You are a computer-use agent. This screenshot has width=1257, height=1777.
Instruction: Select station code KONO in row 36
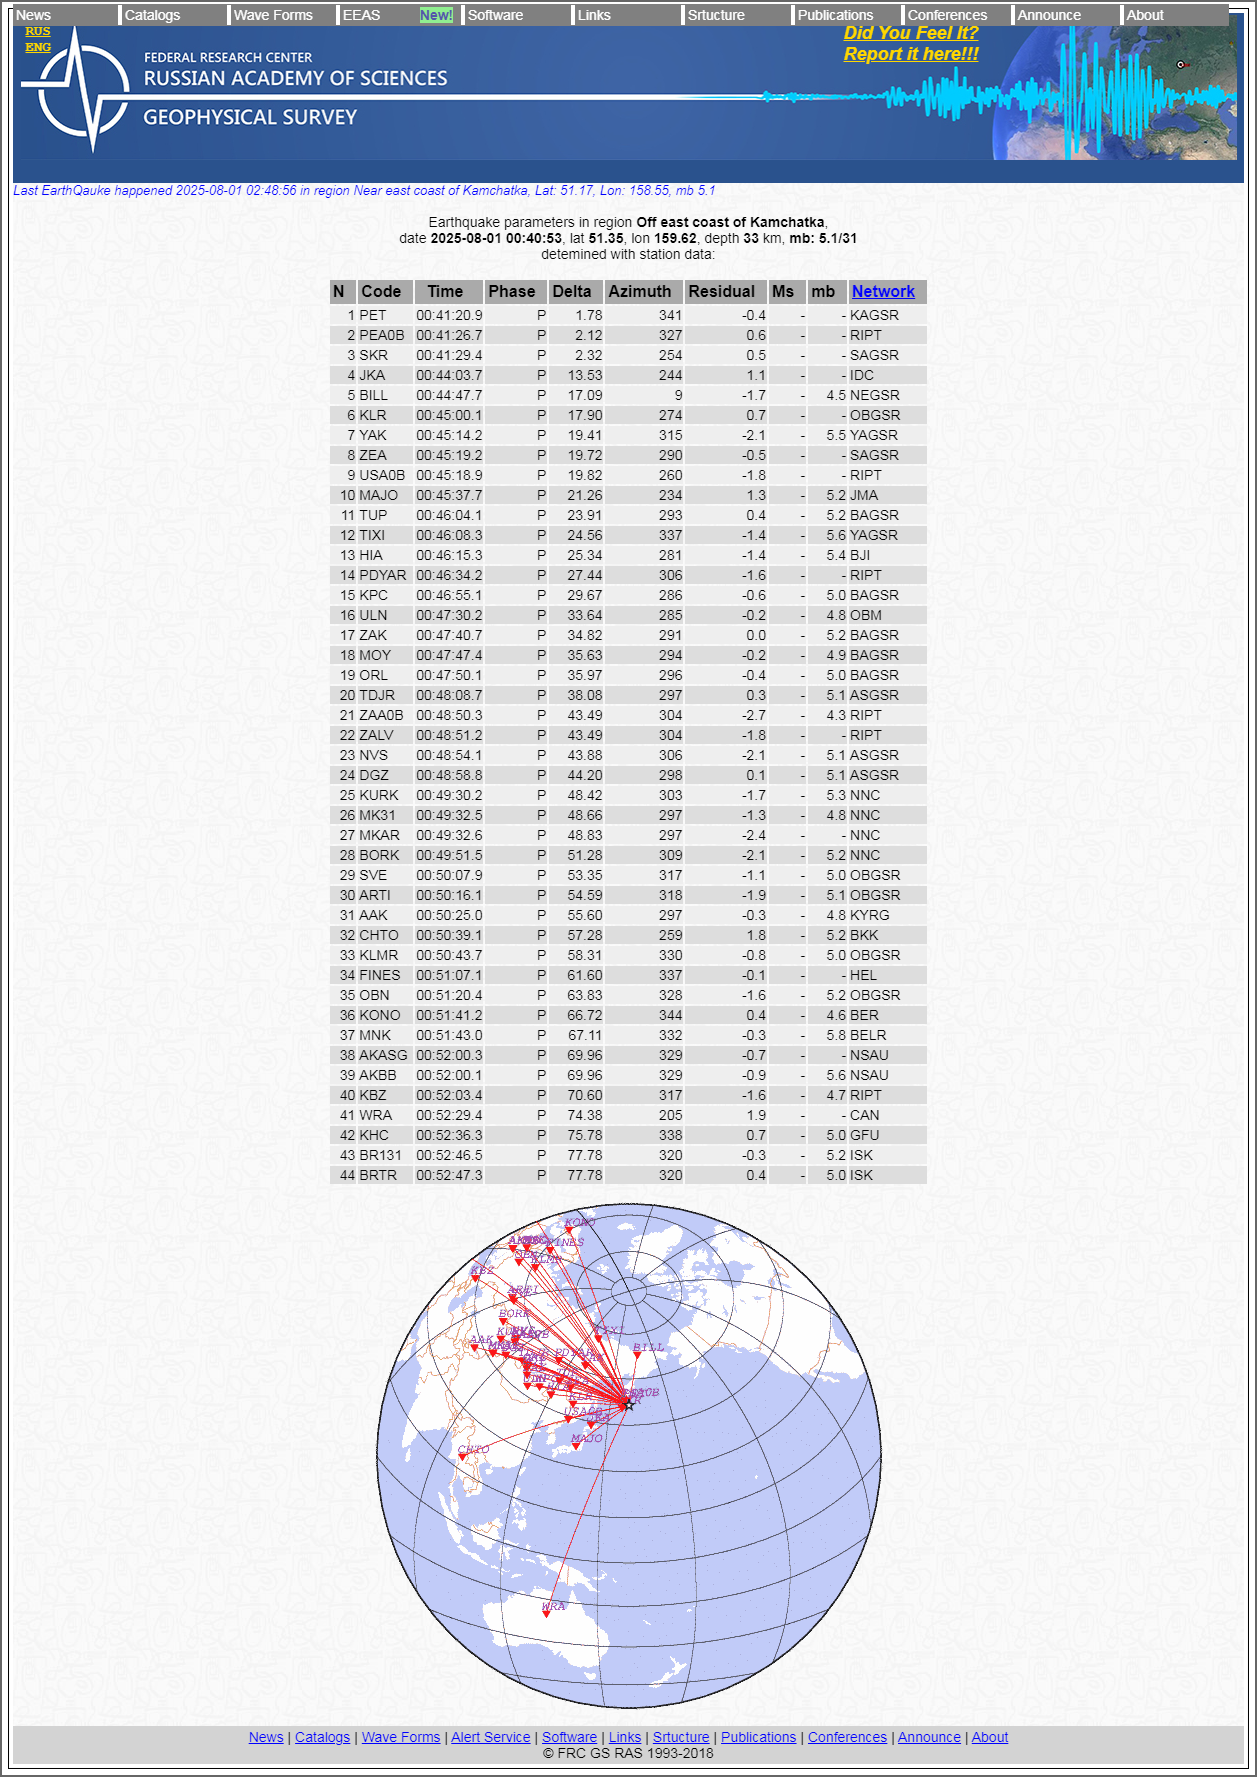point(380,1015)
